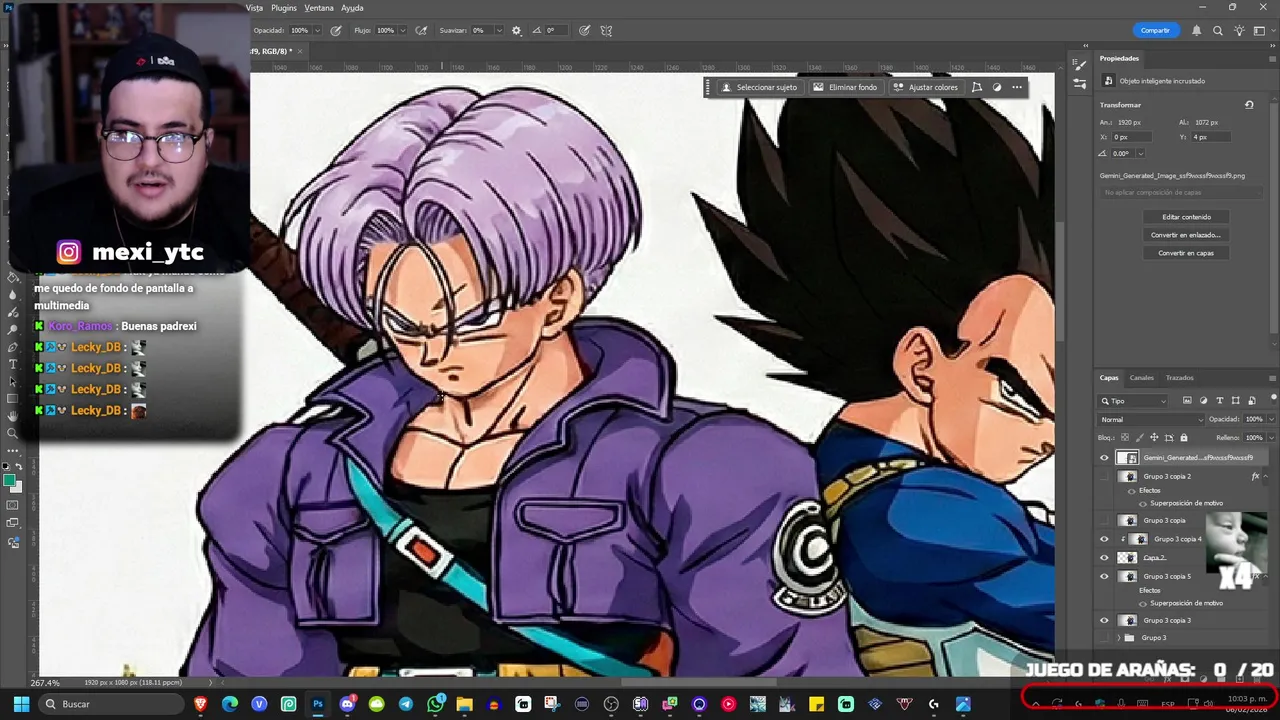Filter layers by pixel layers icon
The image size is (1280, 720).
[x=1187, y=401]
